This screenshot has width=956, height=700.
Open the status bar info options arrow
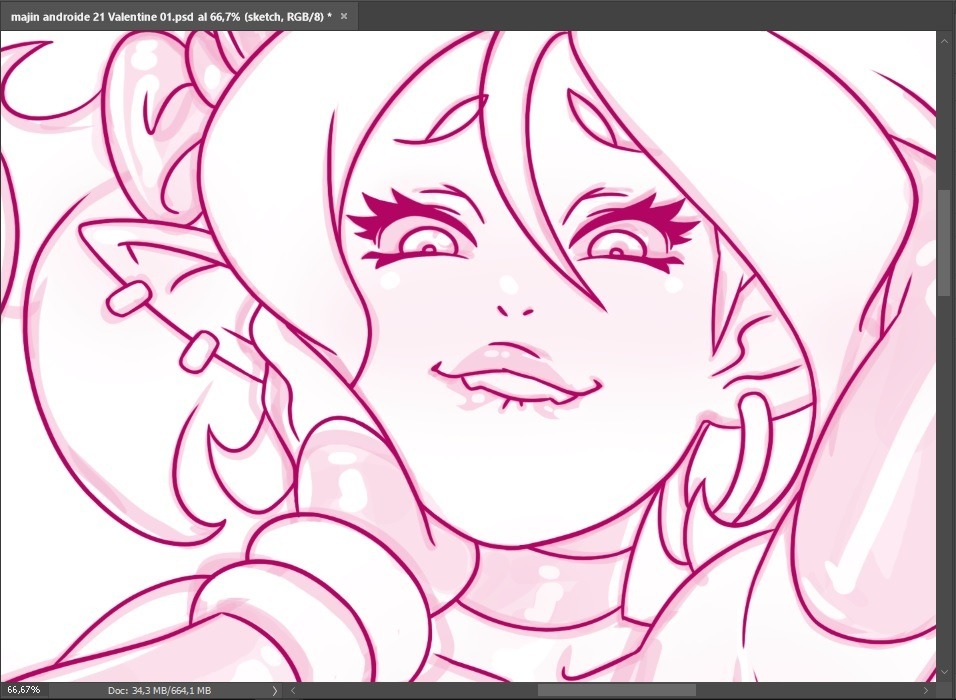click(x=274, y=690)
